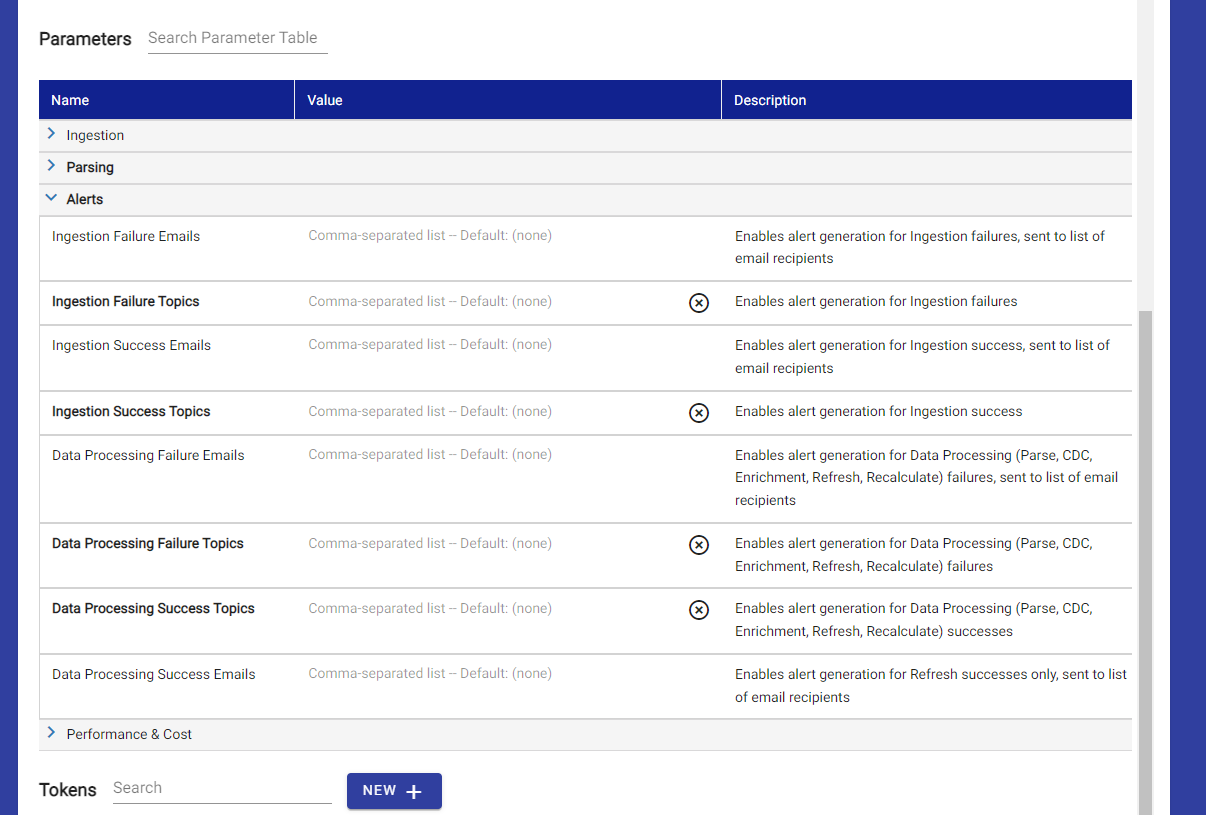
Task: Select the Data Processing Failure Topics name
Action: pyautogui.click(x=148, y=544)
